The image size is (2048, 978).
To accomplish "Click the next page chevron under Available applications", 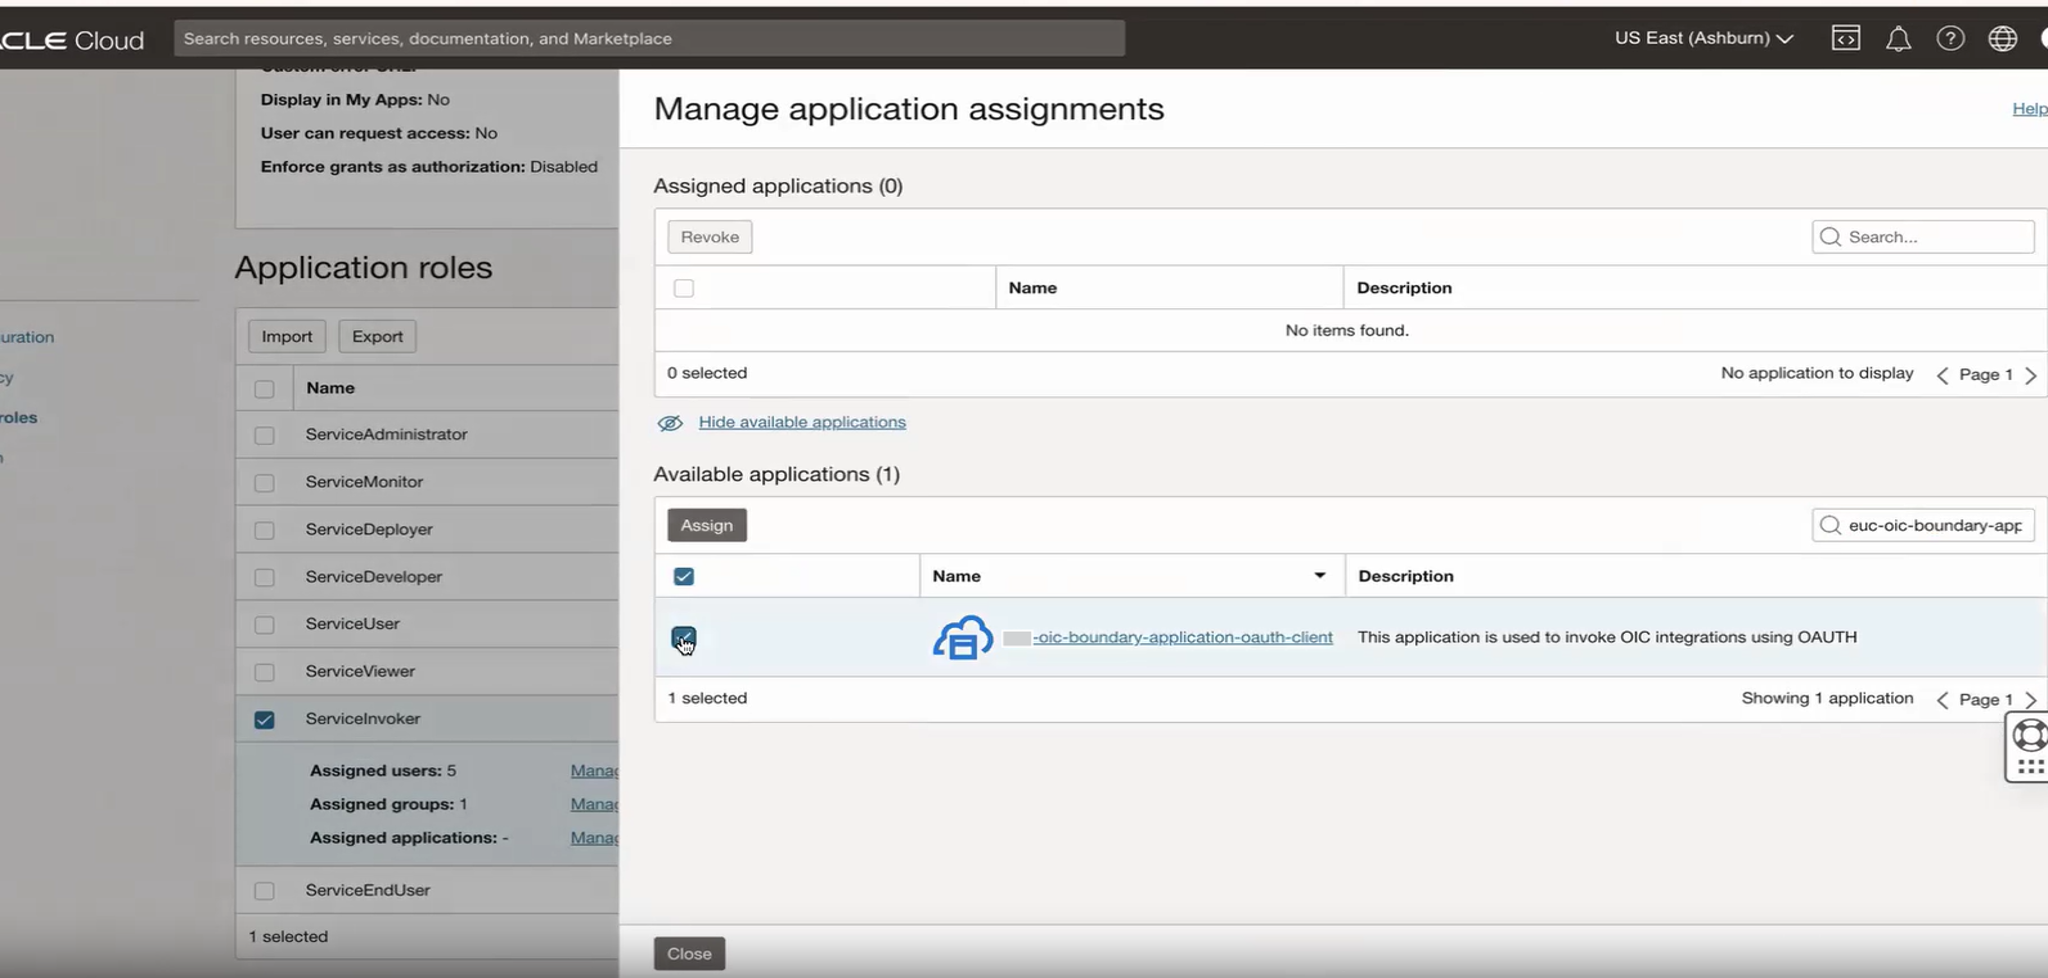I will pyautogui.click(x=2033, y=699).
